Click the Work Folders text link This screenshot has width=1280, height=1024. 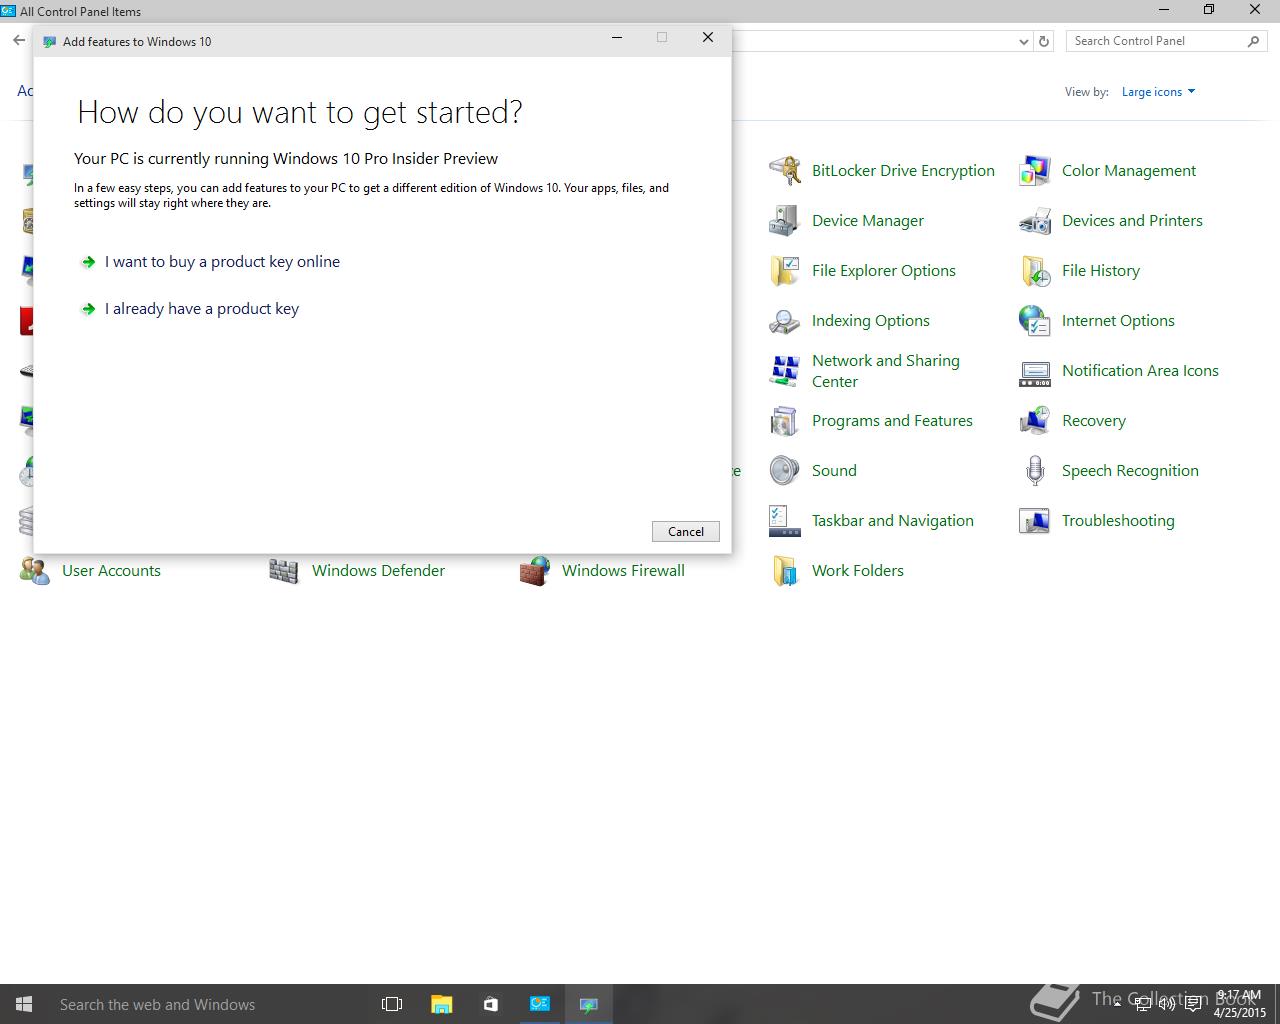pos(858,571)
